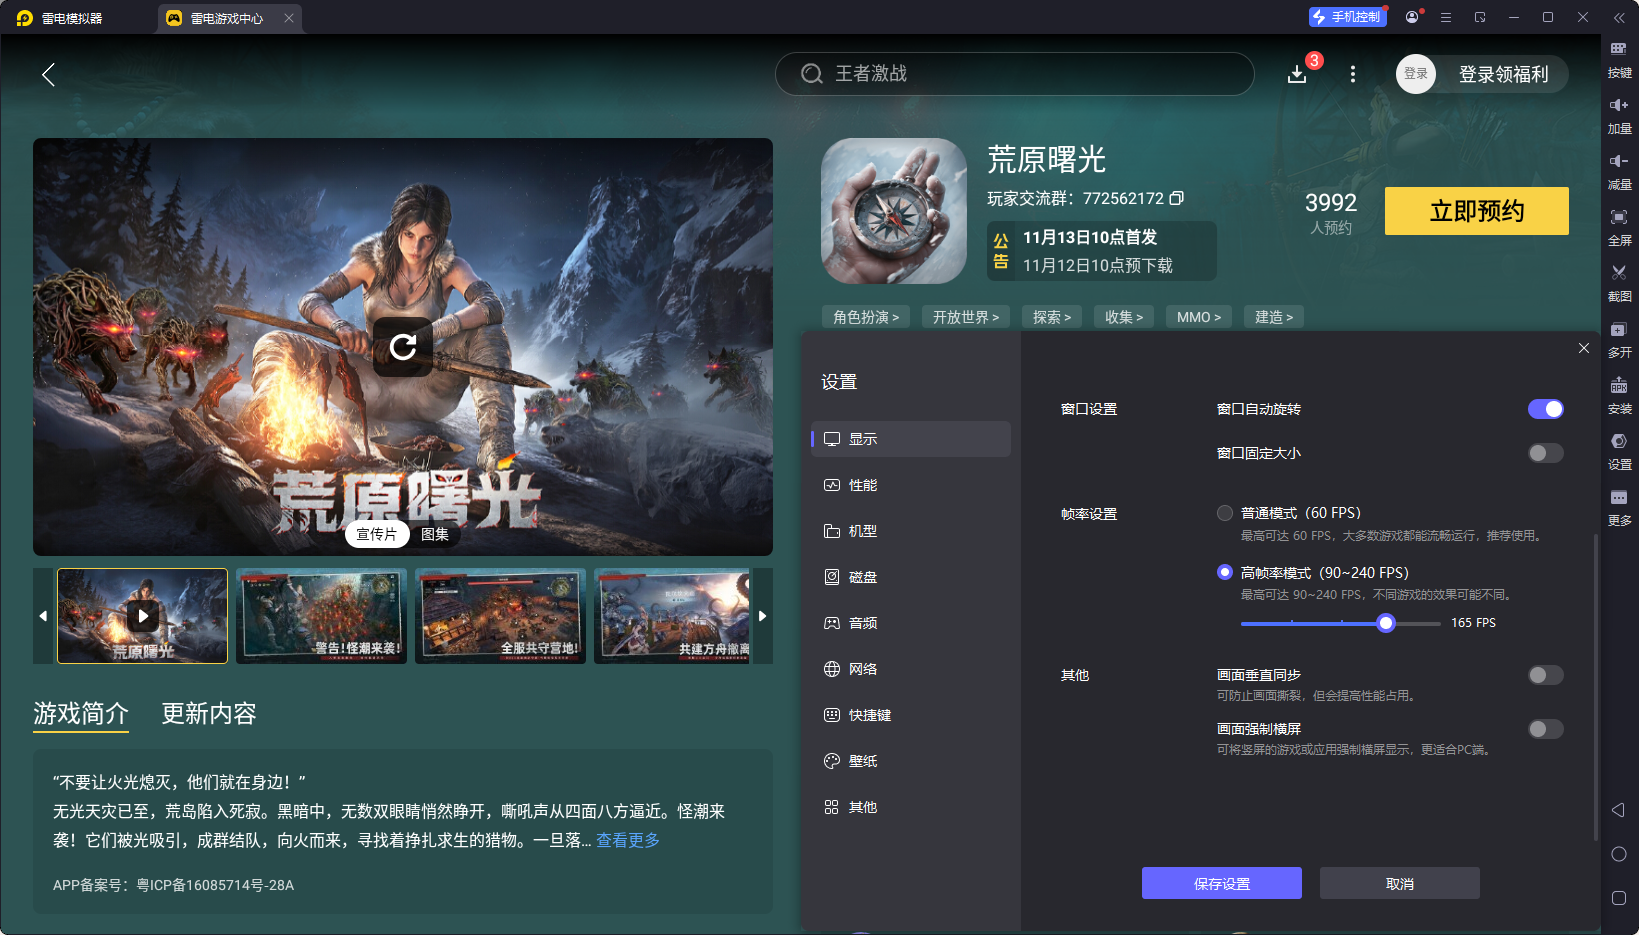
Task: Click the screenshot scissors icon in sidebar
Action: (x=1618, y=273)
